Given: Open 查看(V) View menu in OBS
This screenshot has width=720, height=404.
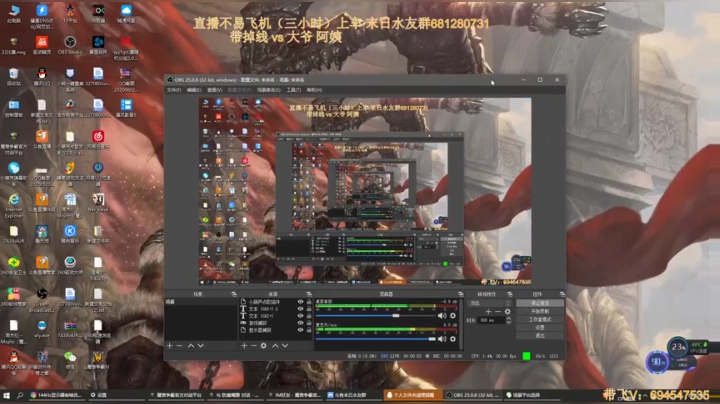Looking at the screenshot, I should [214, 90].
